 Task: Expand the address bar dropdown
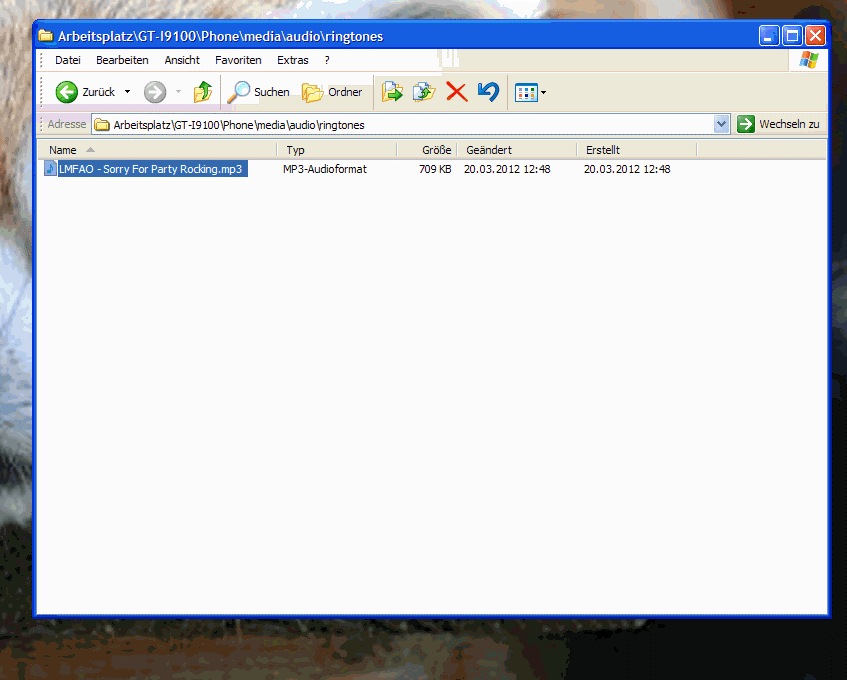click(721, 124)
